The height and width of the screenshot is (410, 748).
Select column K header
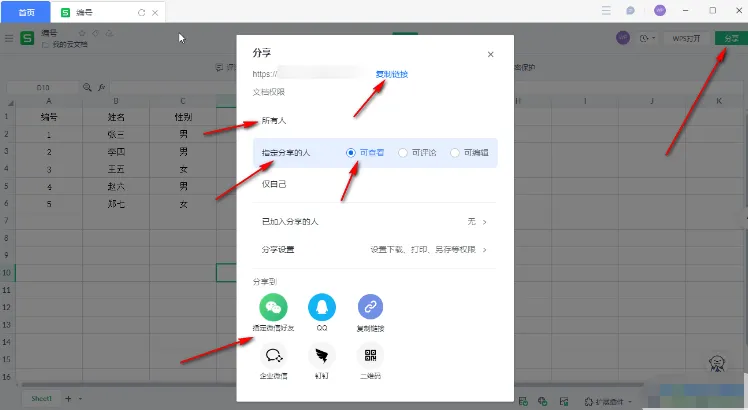(719, 101)
